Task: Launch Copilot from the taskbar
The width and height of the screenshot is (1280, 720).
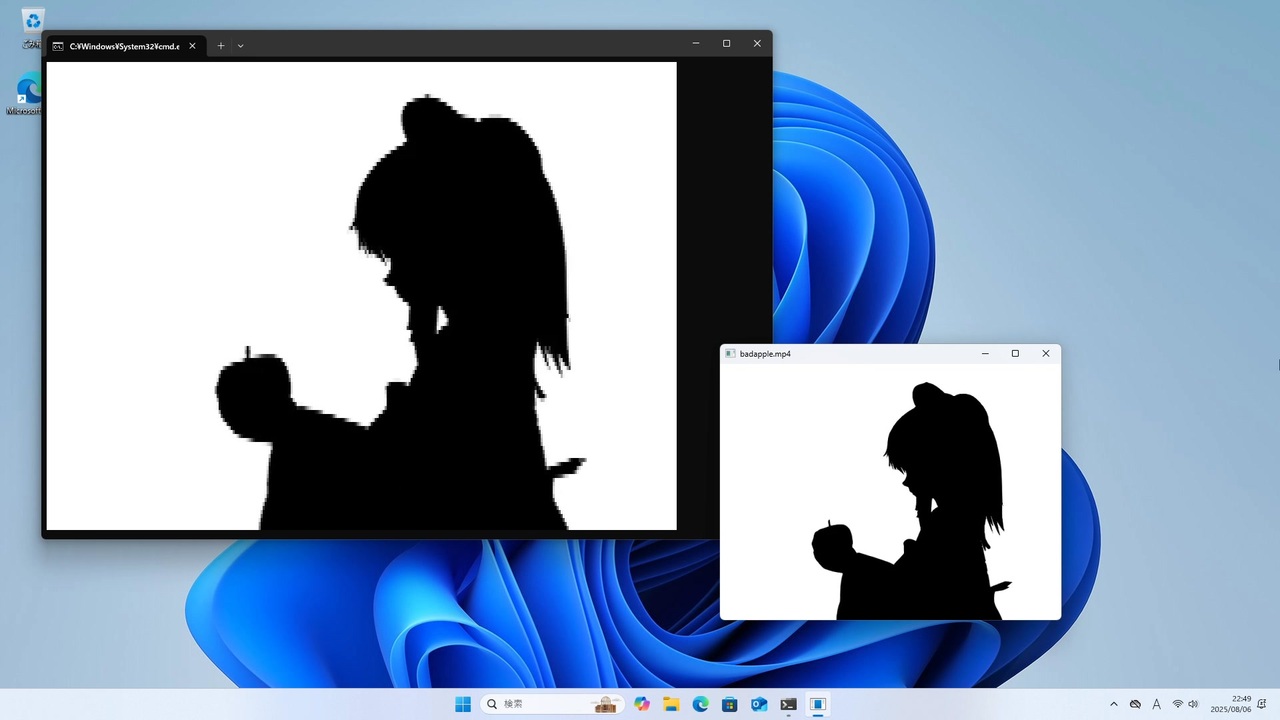Action: (x=642, y=704)
